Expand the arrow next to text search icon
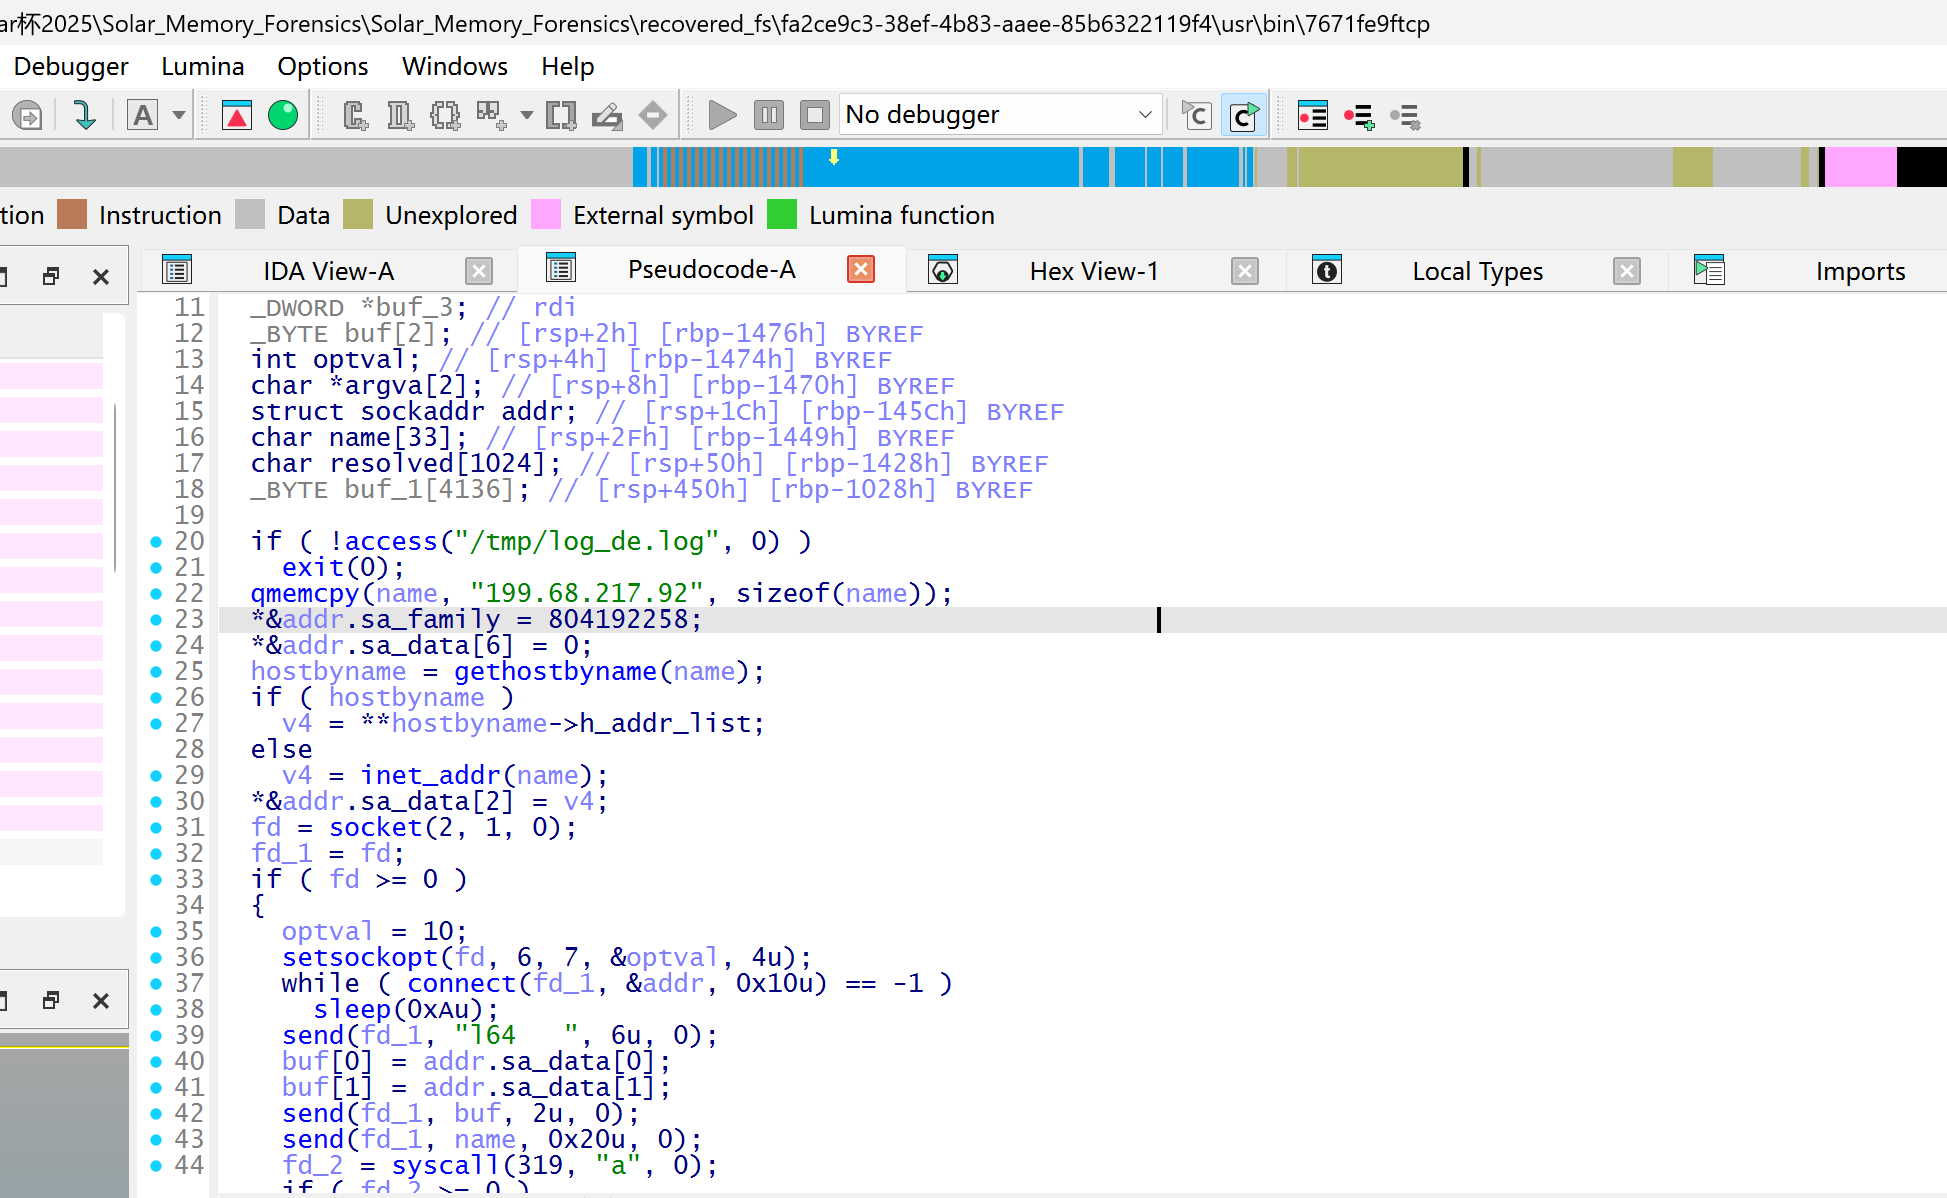 pos(179,116)
